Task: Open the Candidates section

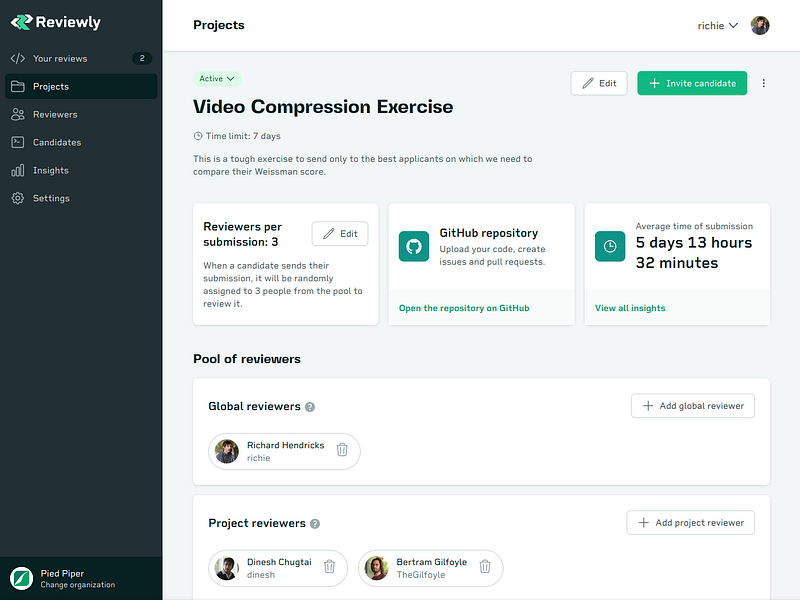Action: (81, 142)
